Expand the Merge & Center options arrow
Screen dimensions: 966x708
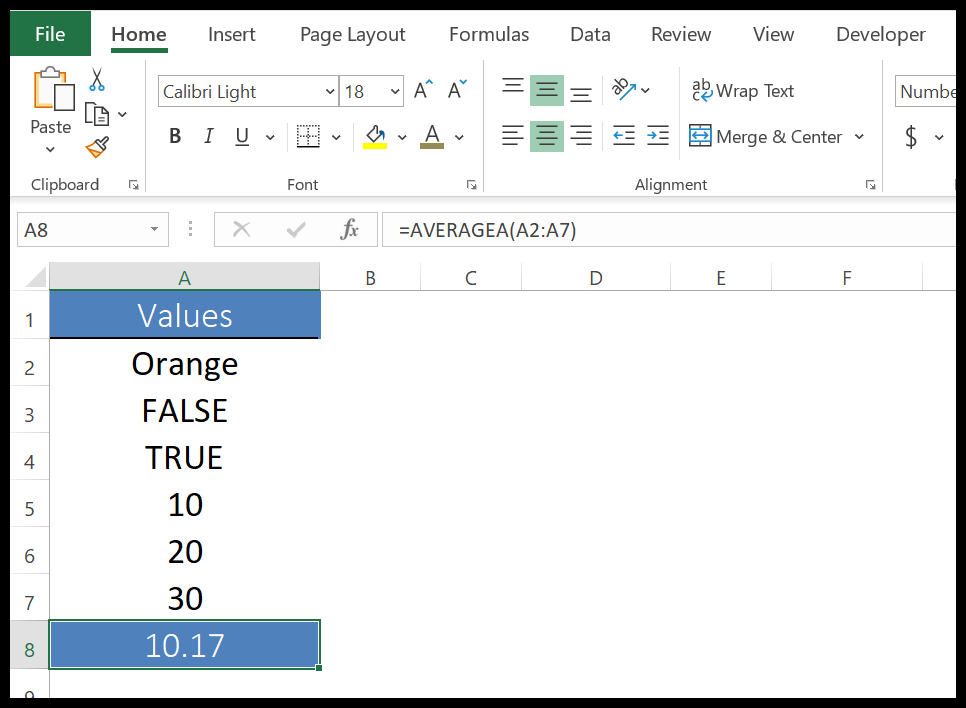tap(858, 137)
